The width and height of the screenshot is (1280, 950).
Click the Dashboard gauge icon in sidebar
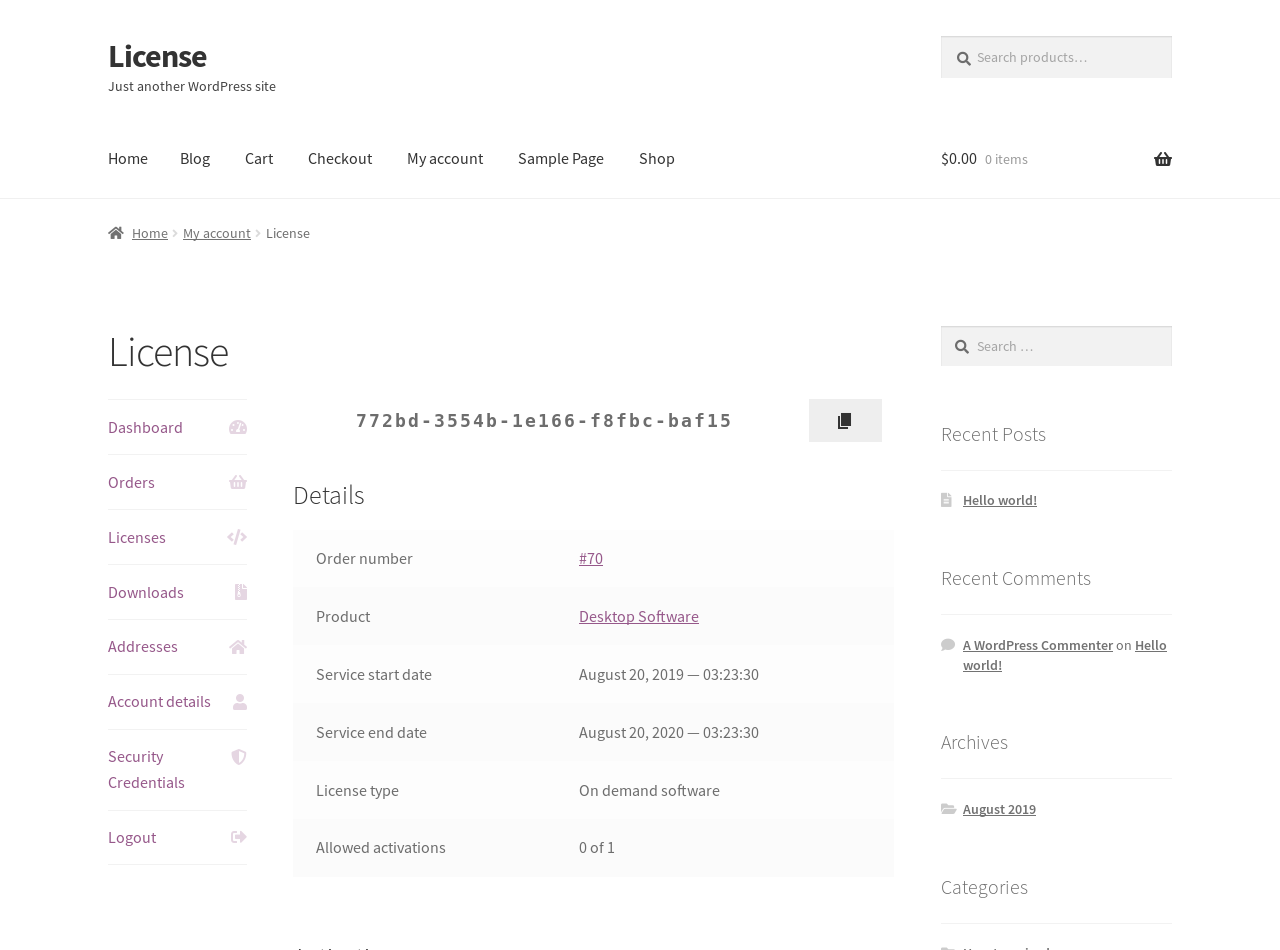(x=237, y=428)
